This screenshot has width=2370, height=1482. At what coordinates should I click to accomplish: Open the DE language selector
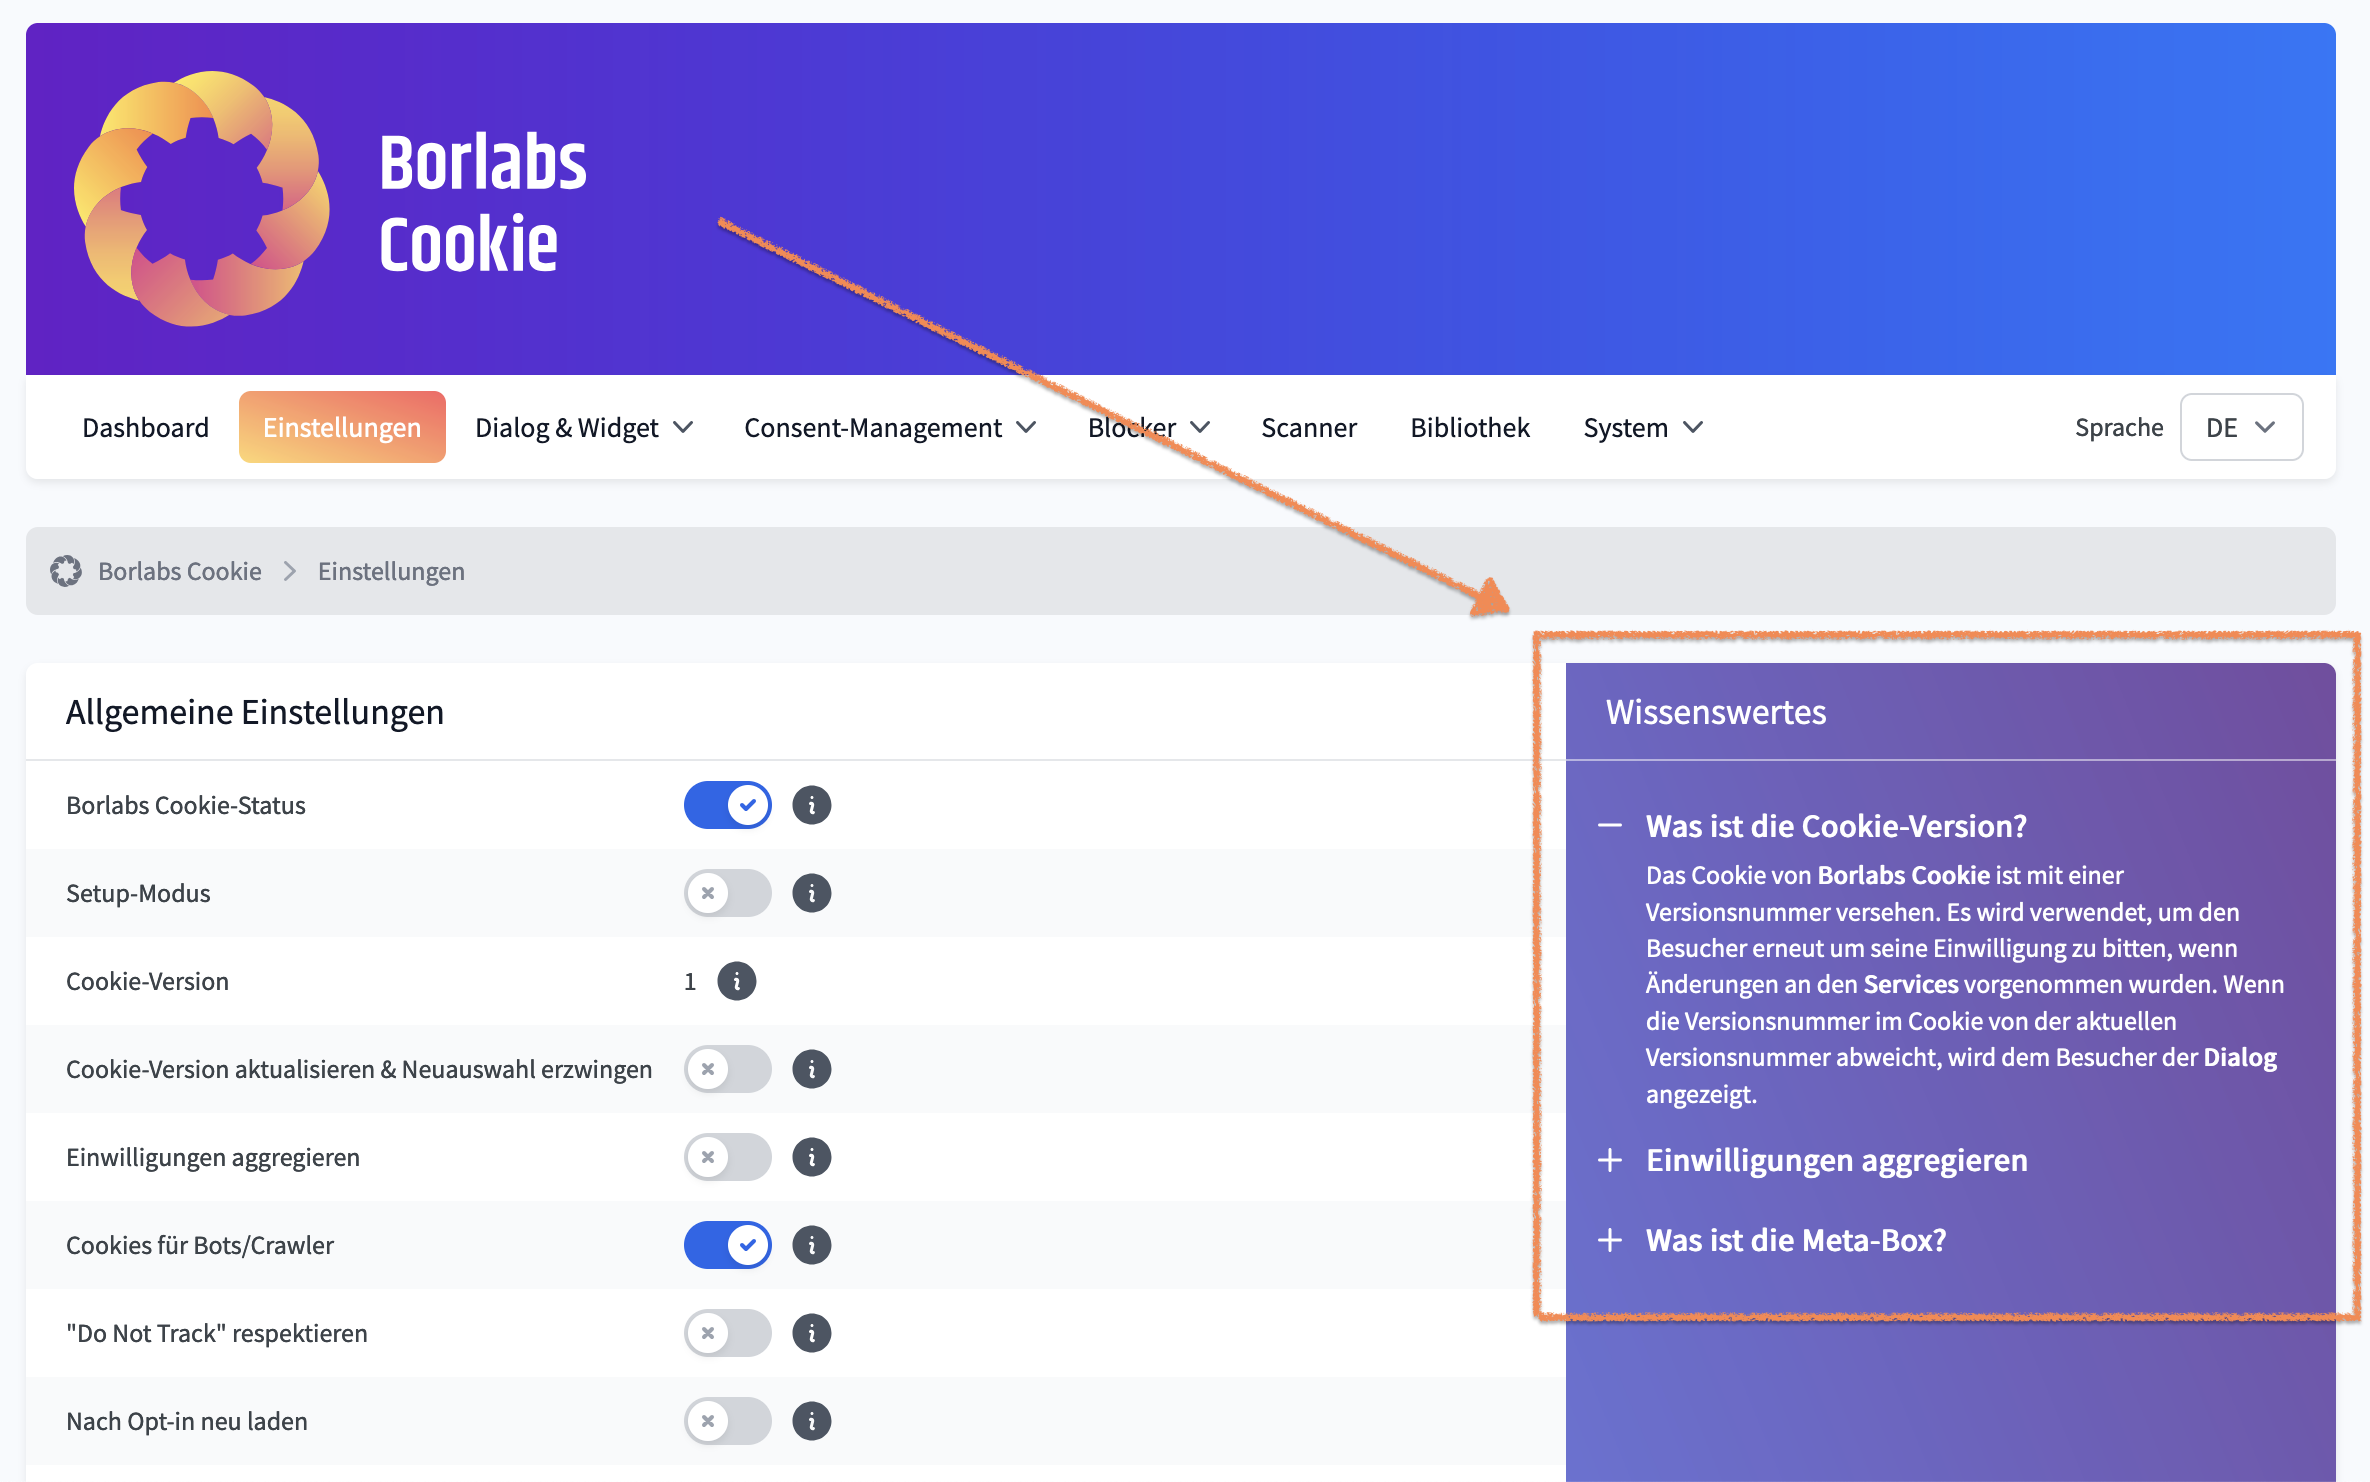click(2241, 427)
